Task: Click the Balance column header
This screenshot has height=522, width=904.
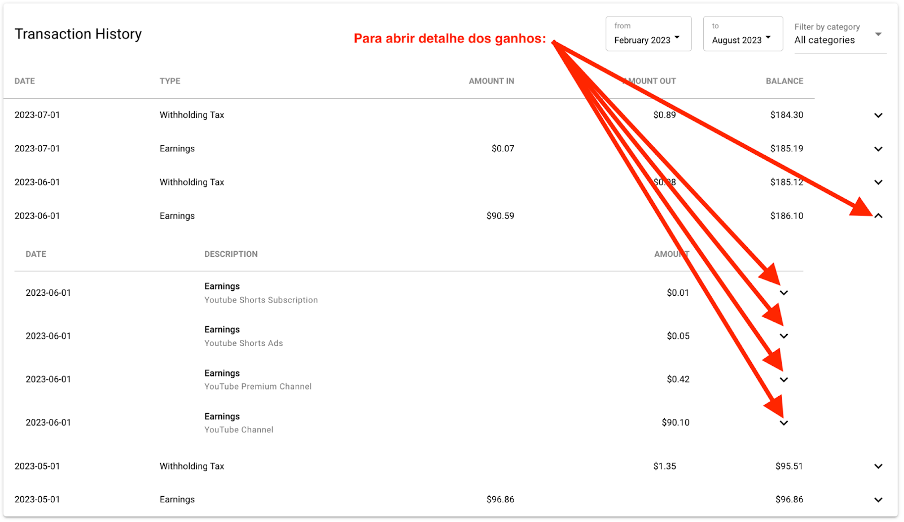Action: [784, 81]
